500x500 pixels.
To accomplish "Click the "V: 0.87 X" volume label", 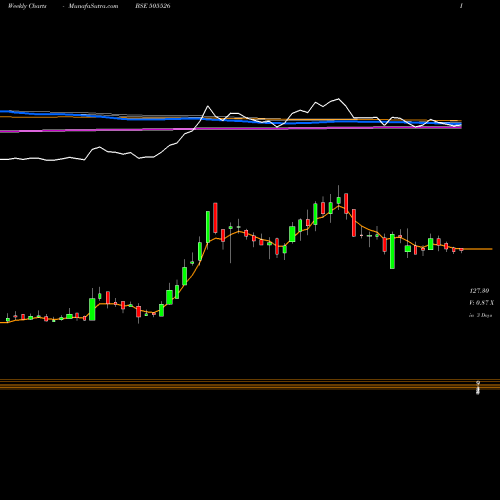I will [x=482, y=303].
